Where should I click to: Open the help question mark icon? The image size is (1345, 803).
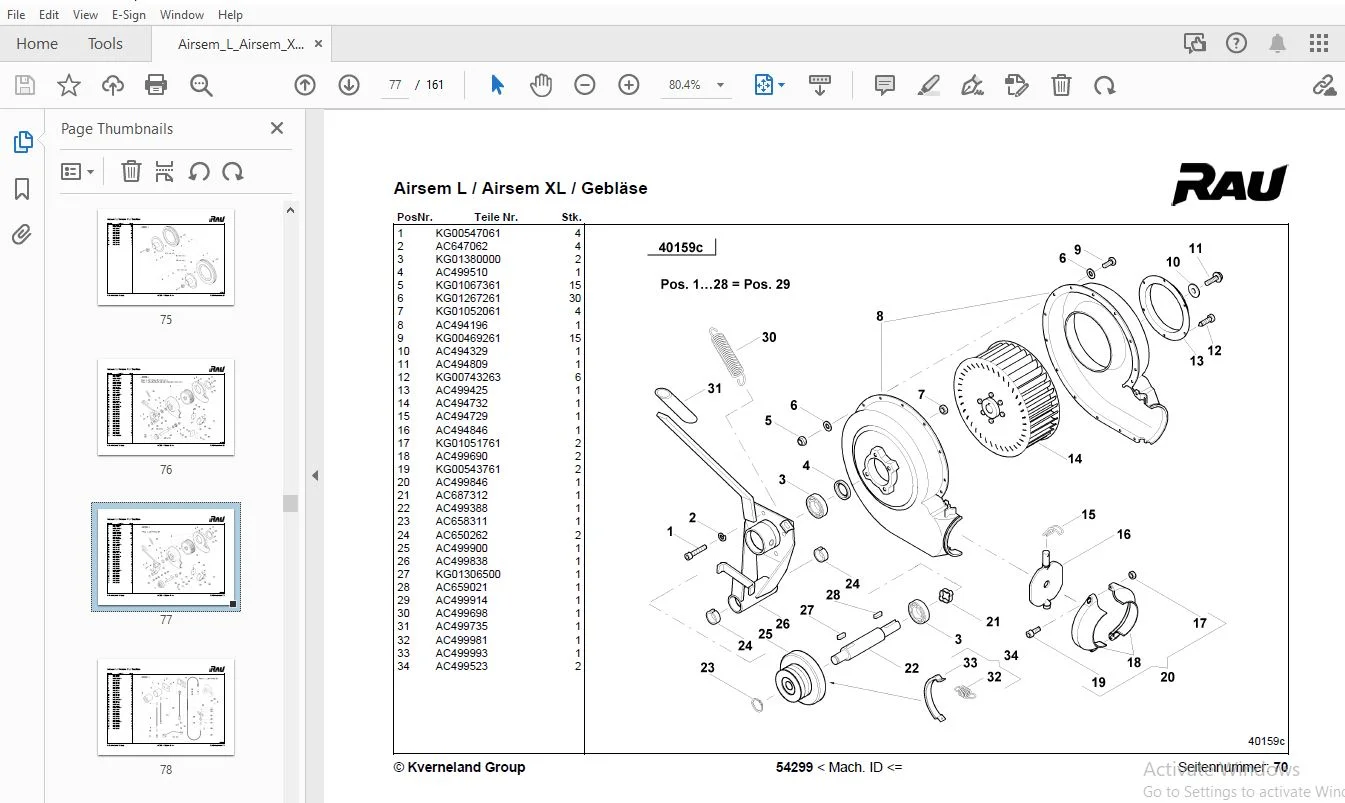click(x=1237, y=43)
